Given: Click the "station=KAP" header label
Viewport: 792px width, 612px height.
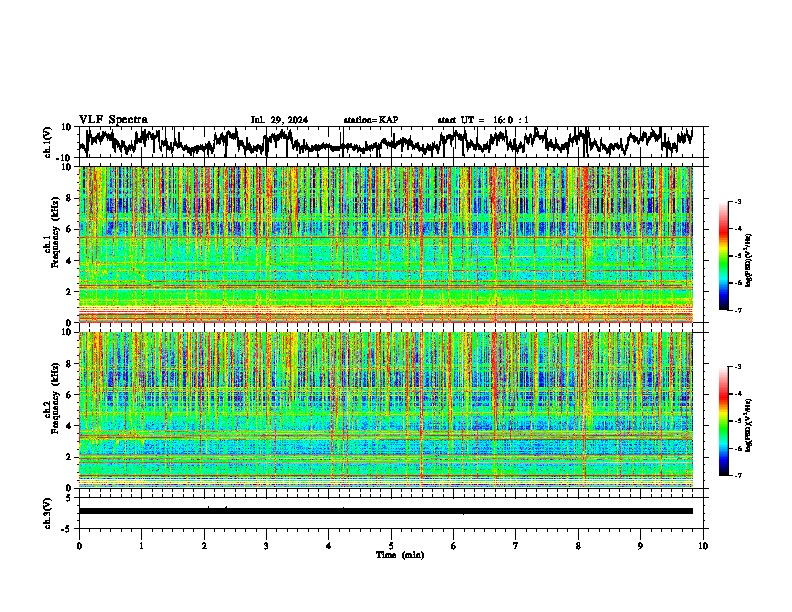Looking at the screenshot, I should click(x=371, y=120).
